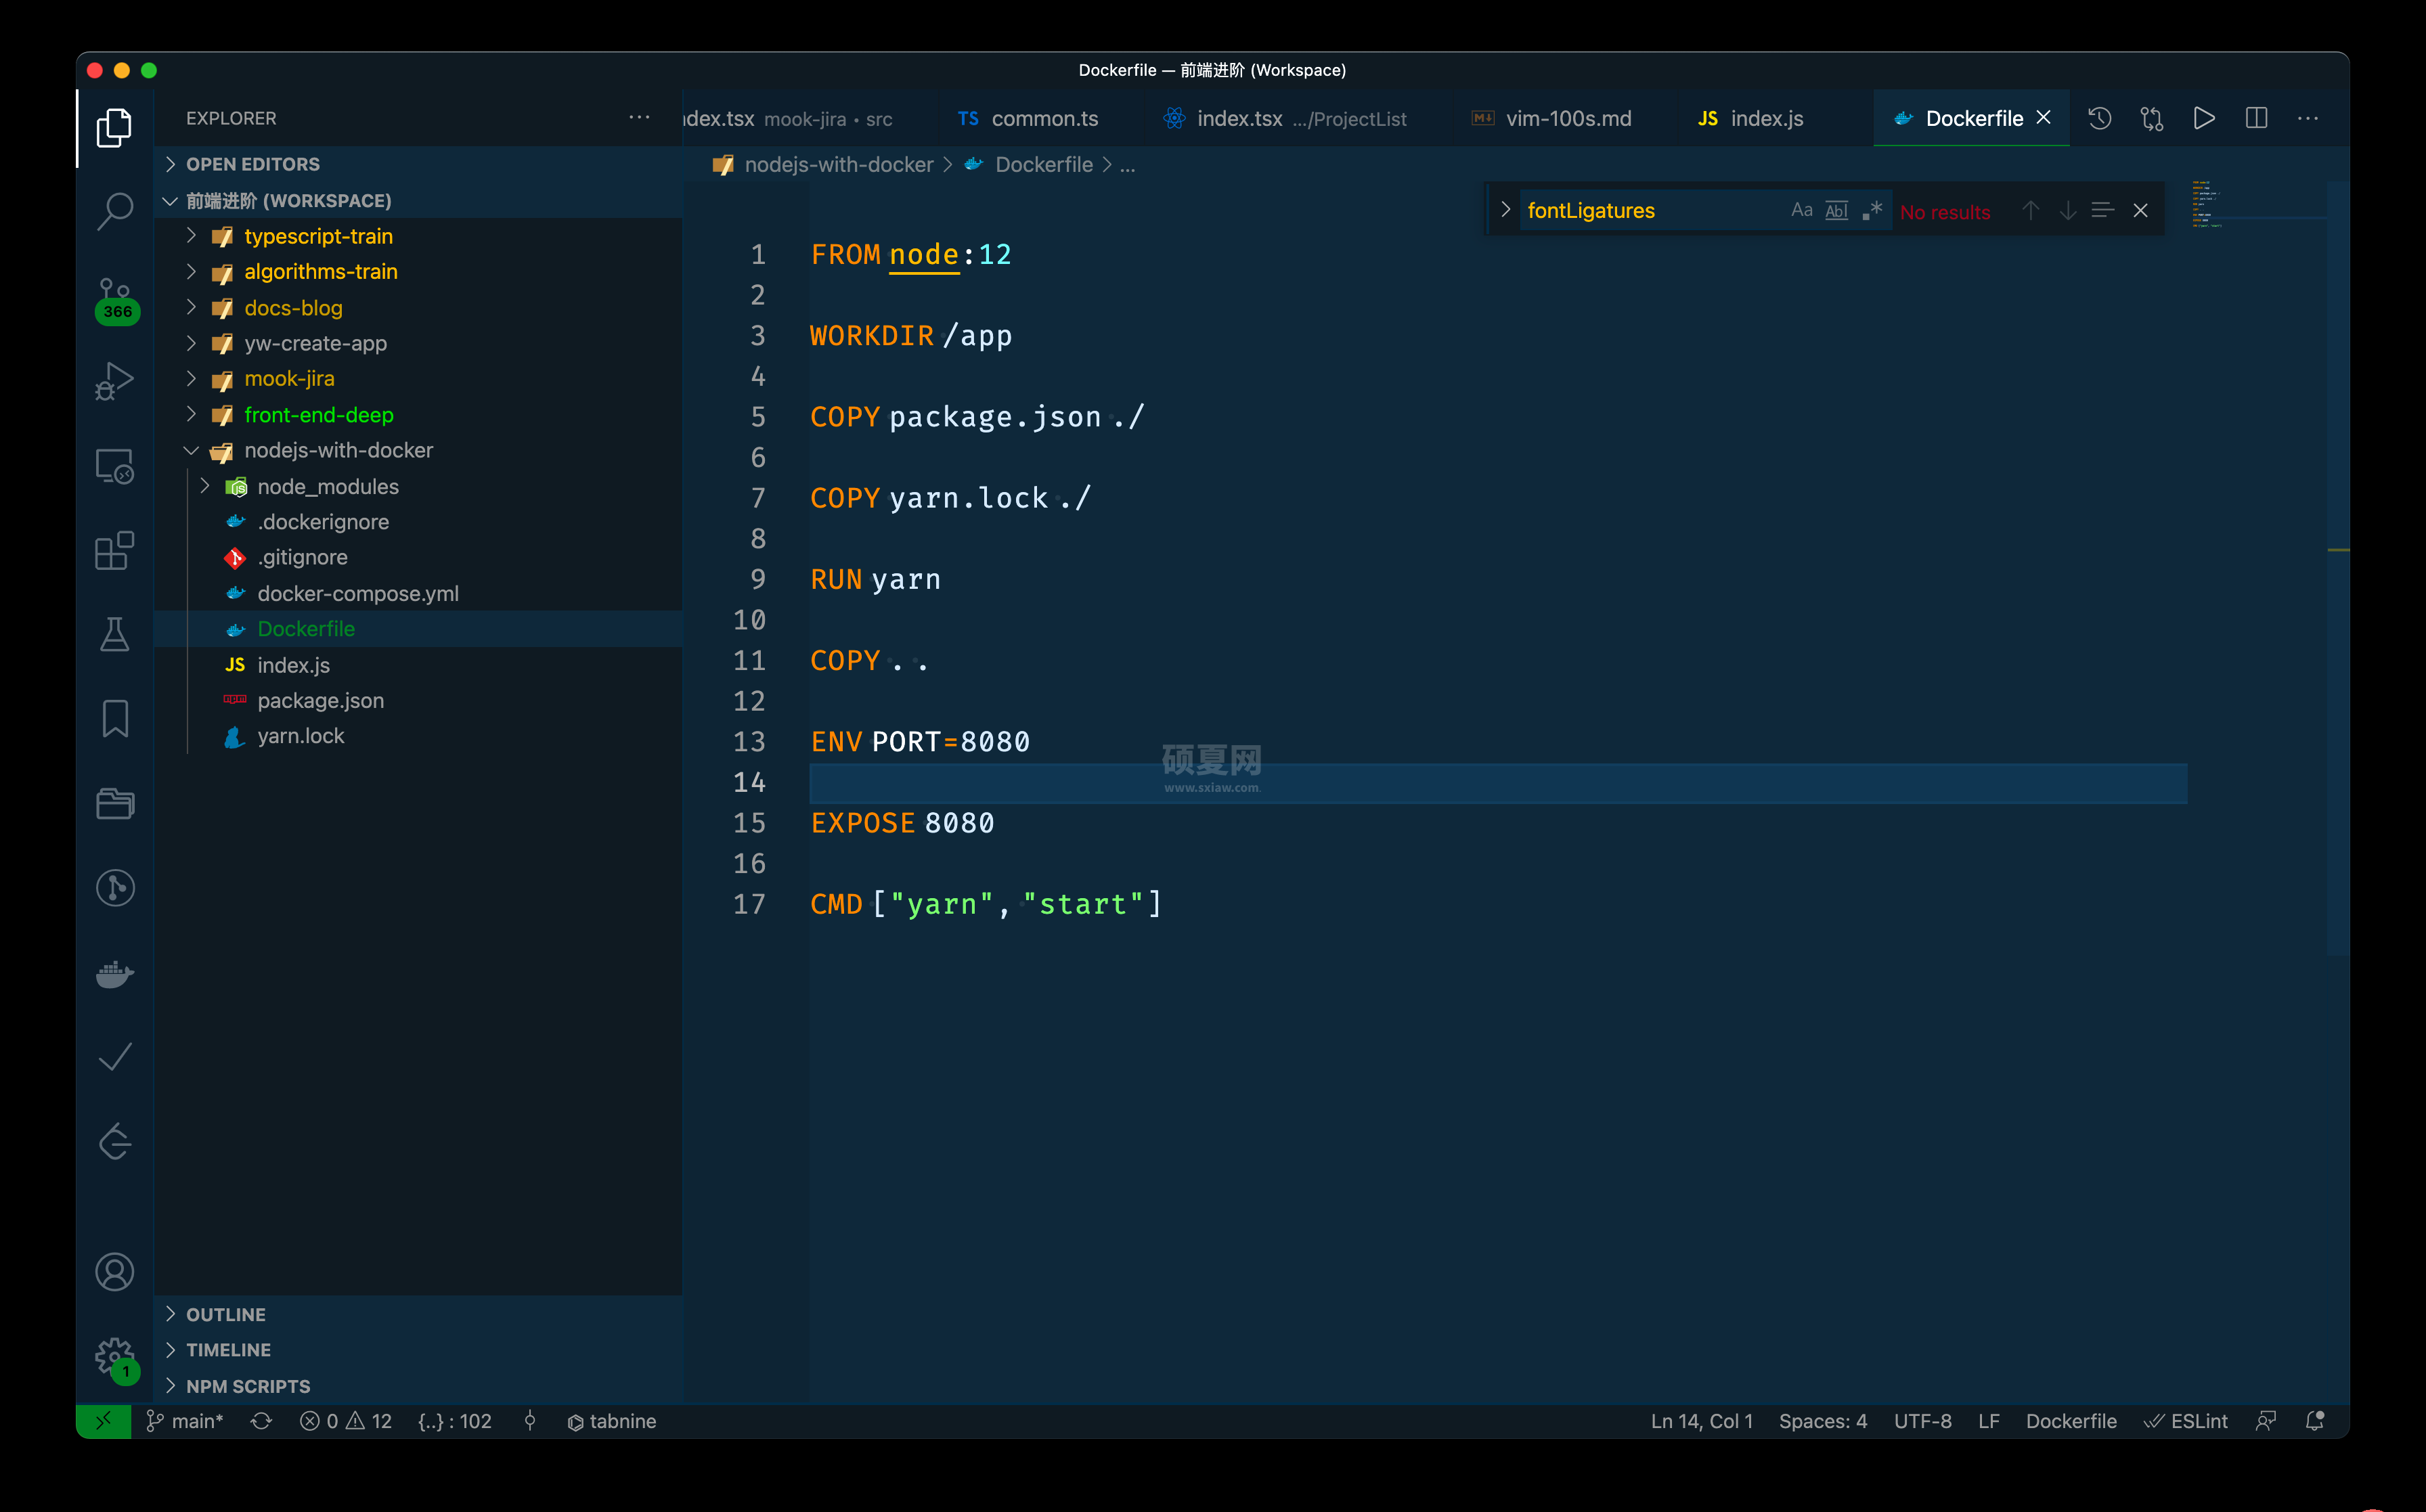Open the Explorer view in activity bar
Screen dimensions: 2426x1512
click(114, 128)
